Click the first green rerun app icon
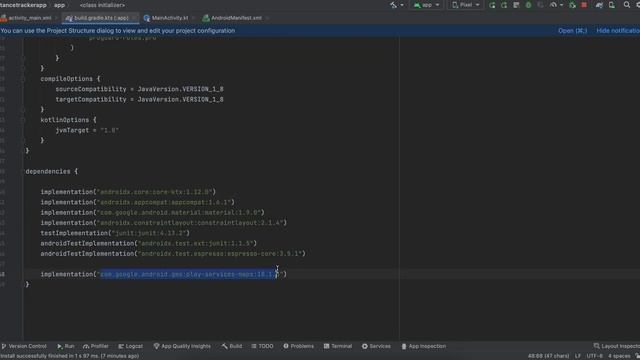The height and width of the screenshot is (360, 640). pyautogui.click(x=492, y=5)
